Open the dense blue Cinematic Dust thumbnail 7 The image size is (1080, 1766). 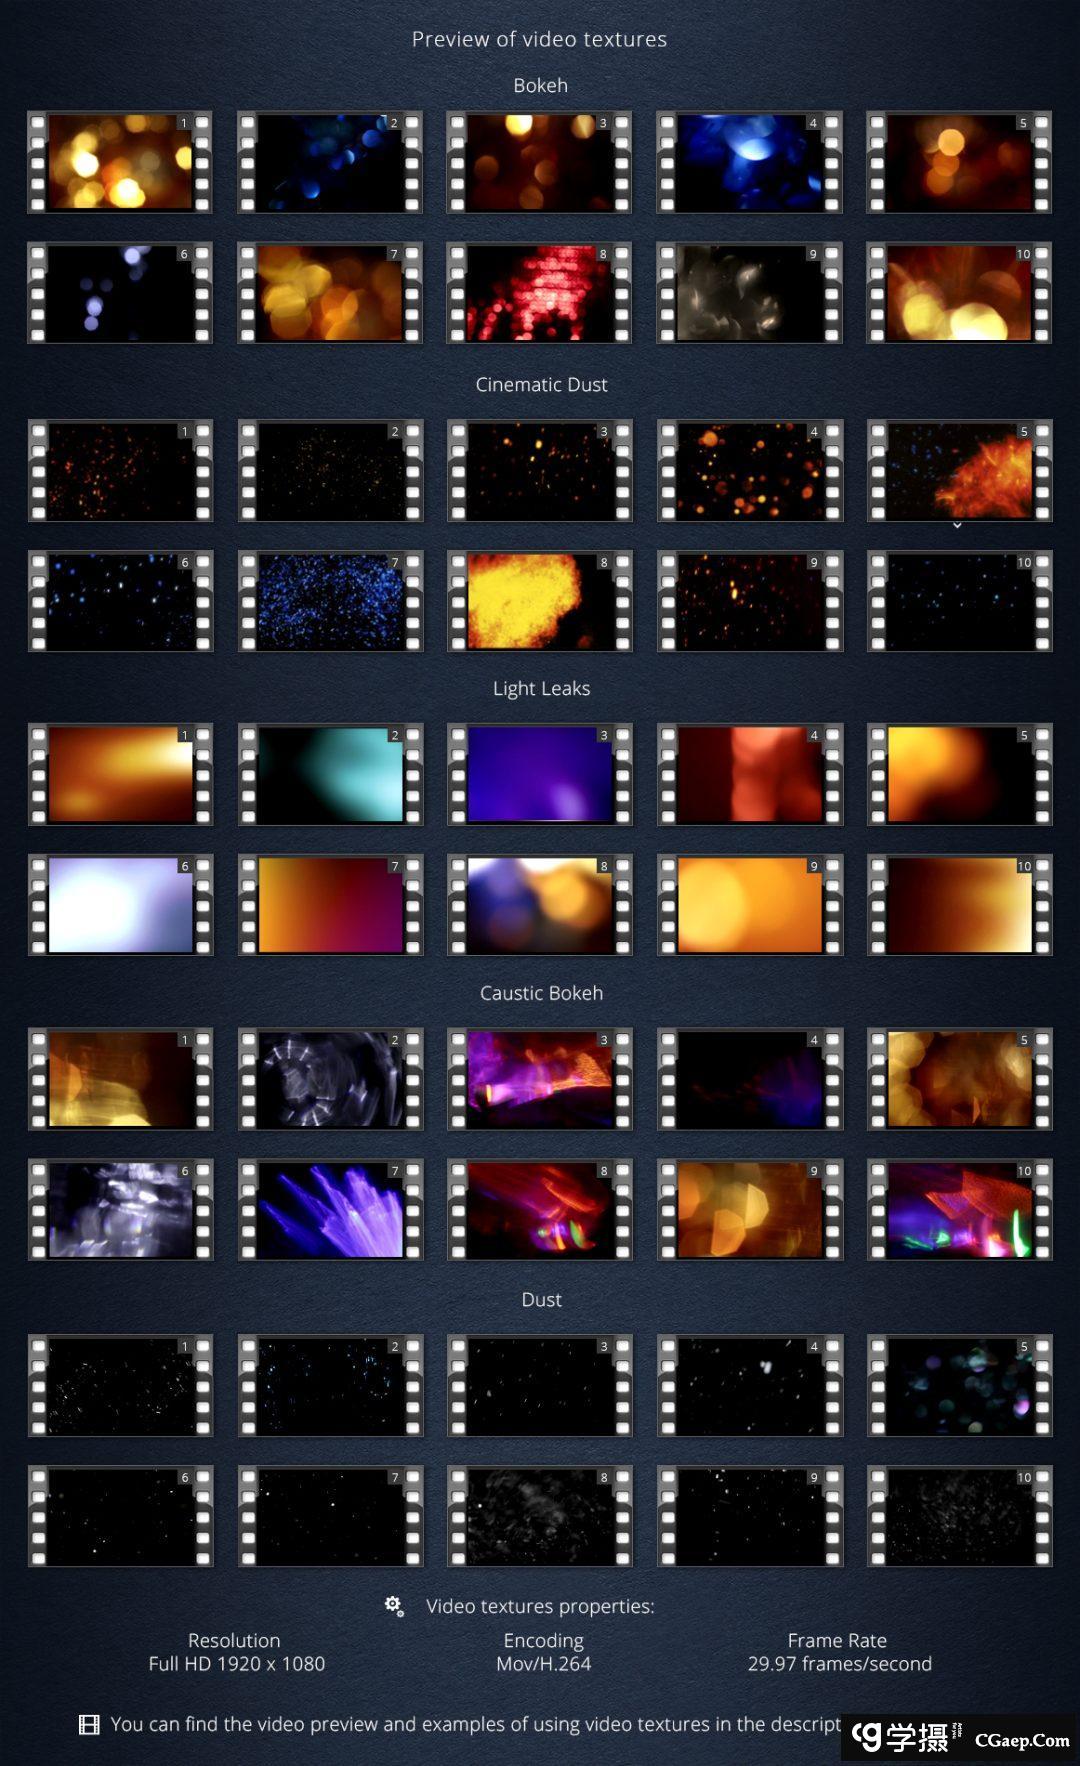(x=330, y=601)
